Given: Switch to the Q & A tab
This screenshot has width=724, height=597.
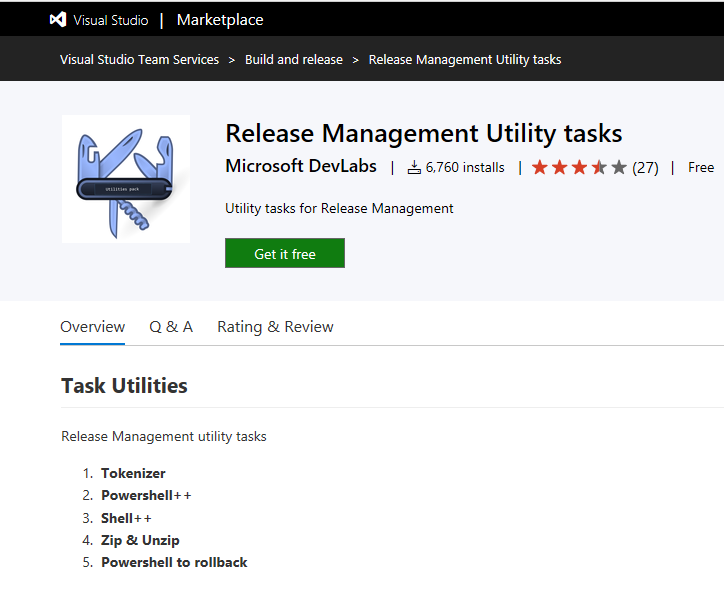Looking at the screenshot, I should pos(171,327).
